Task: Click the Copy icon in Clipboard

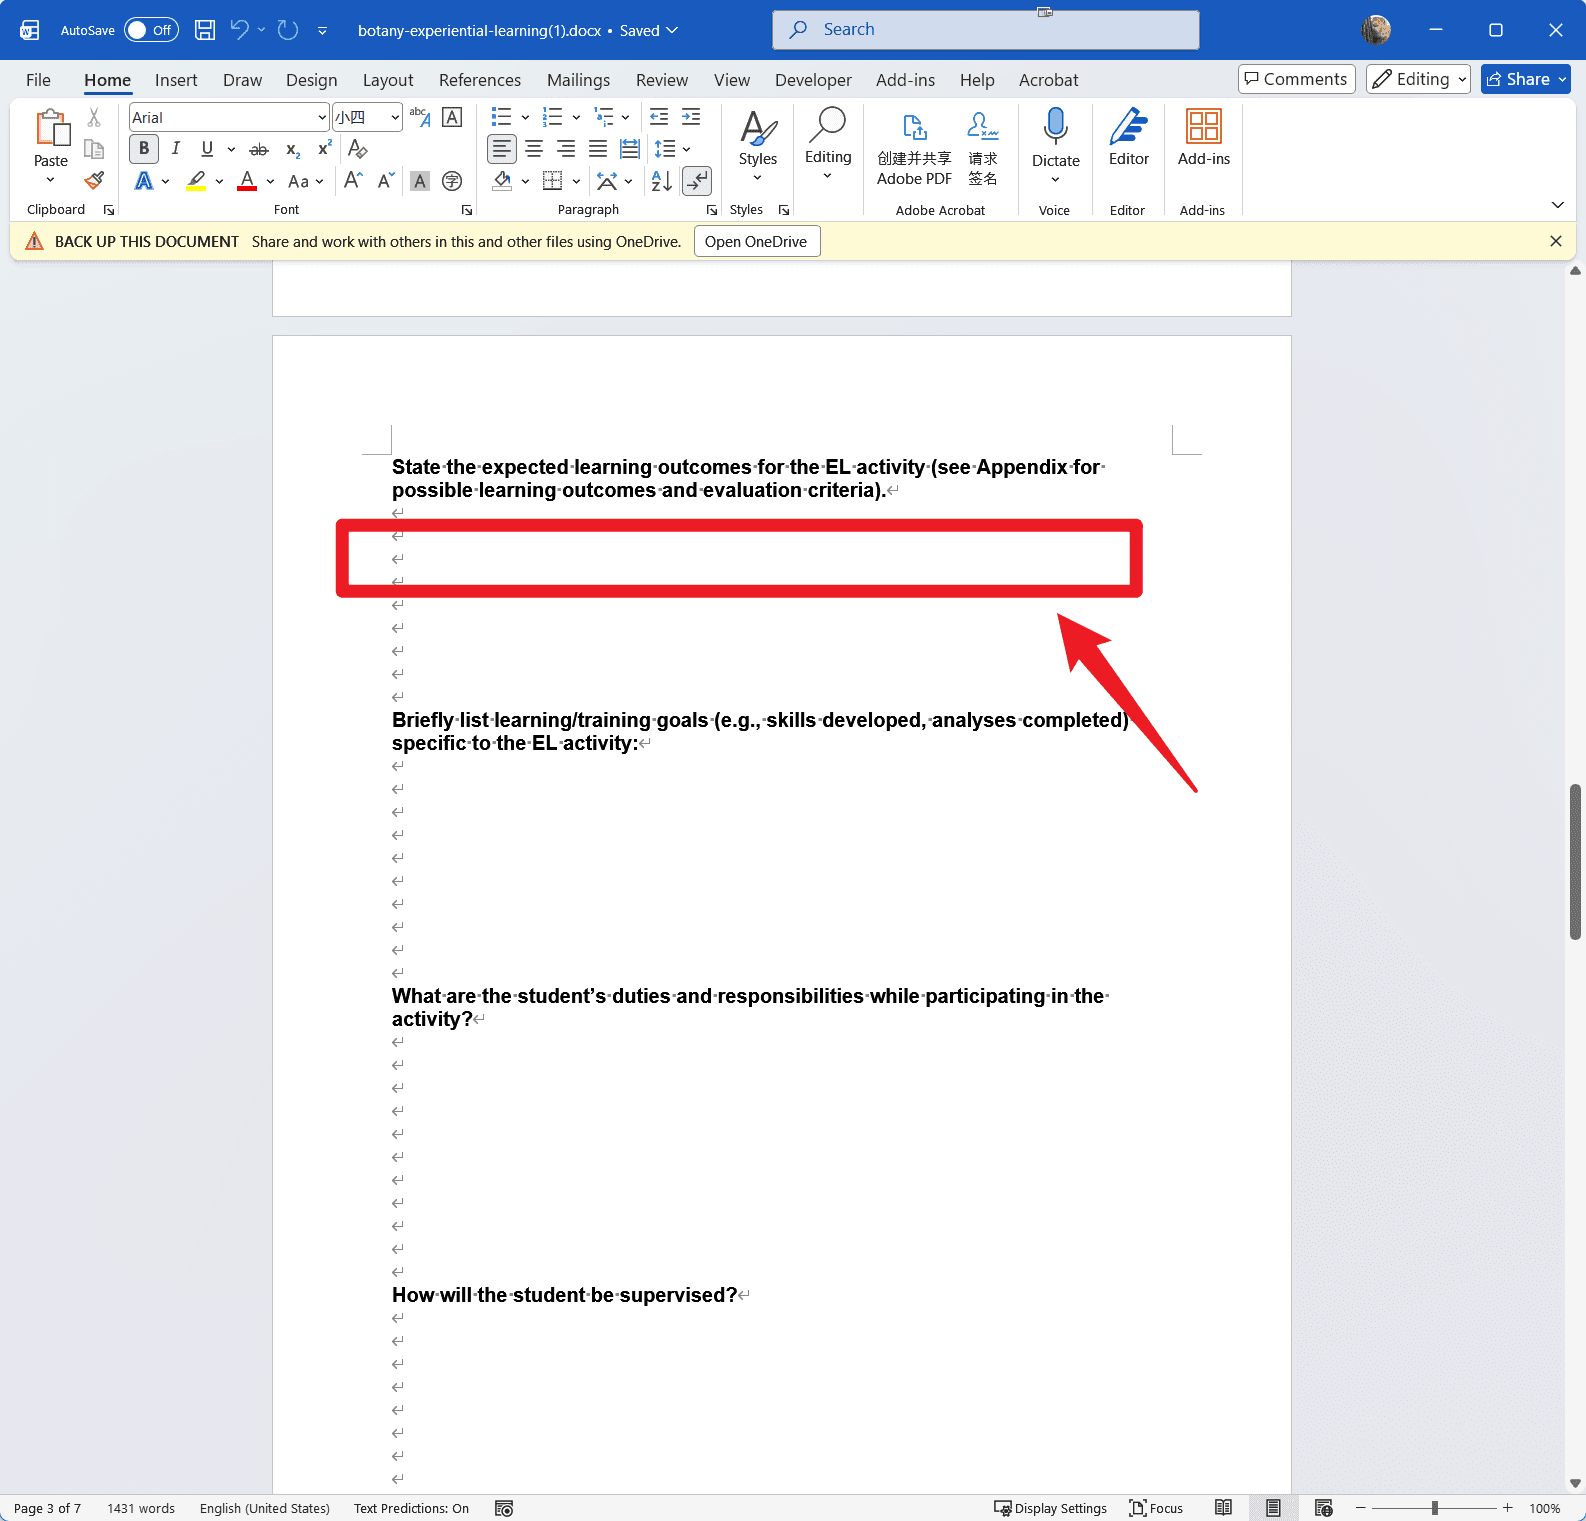Action: click(94, 149)
